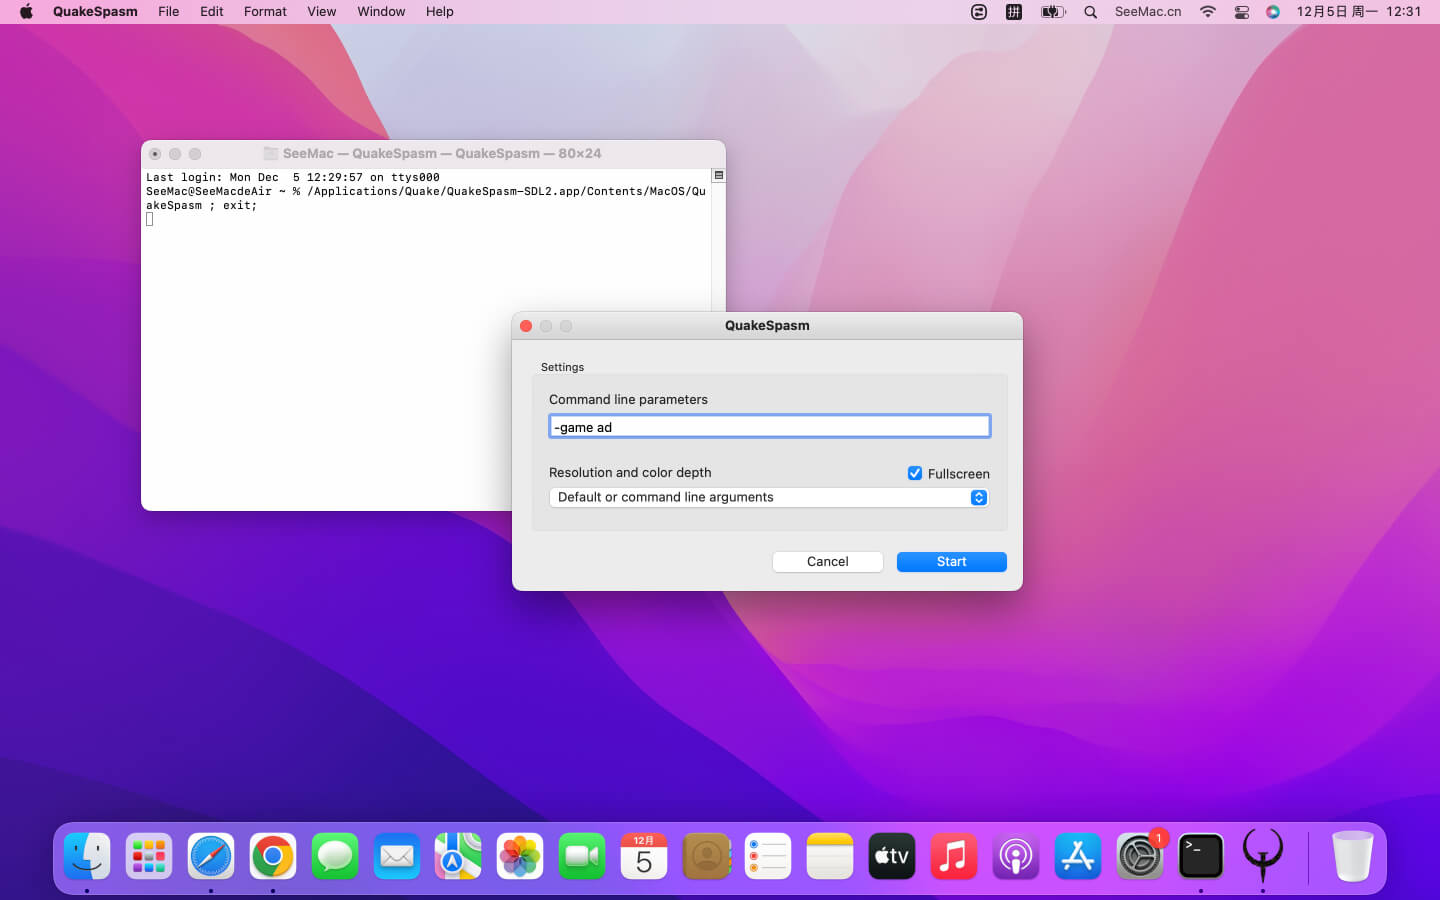The height and width of the screenshot is (900, 1440).
Task: Open the App Store dock icon
Action: (1077, 856)
